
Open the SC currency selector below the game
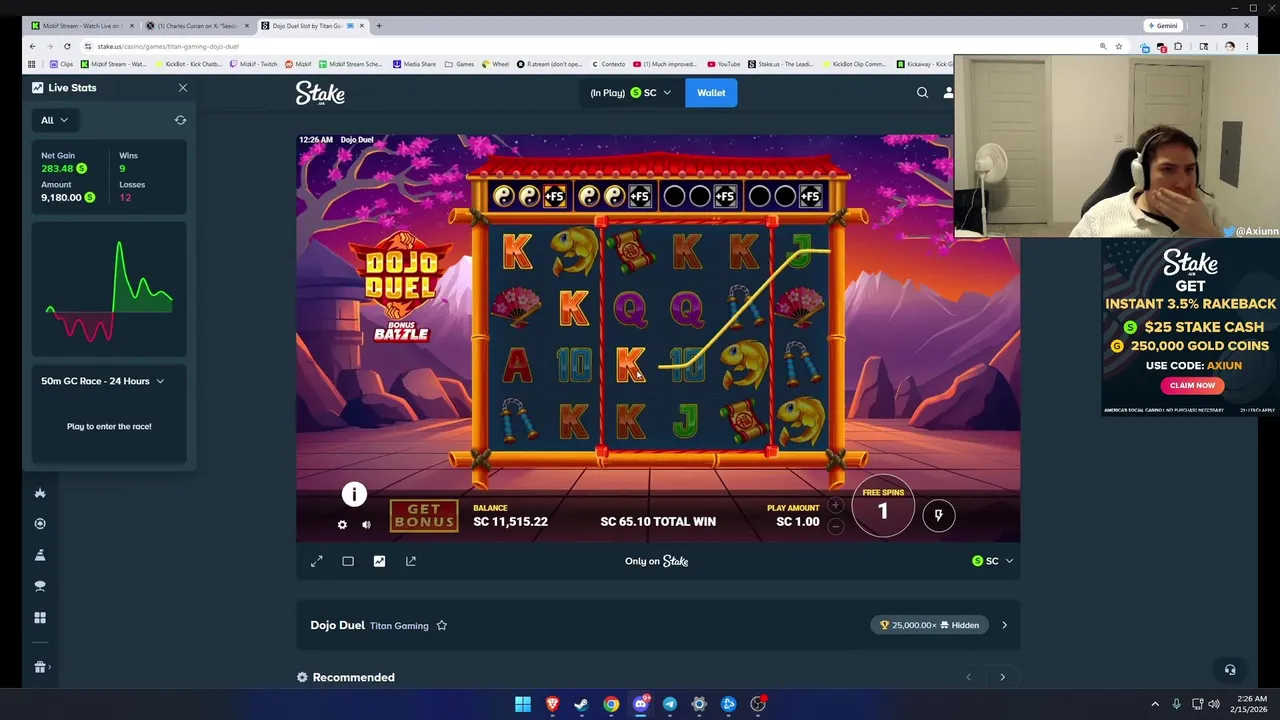coord(992,561)
